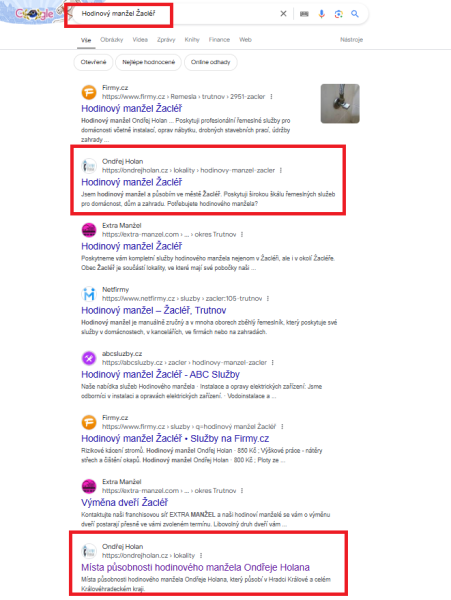Select the Online odhady filter chip
451x600 pixels.
210,62
